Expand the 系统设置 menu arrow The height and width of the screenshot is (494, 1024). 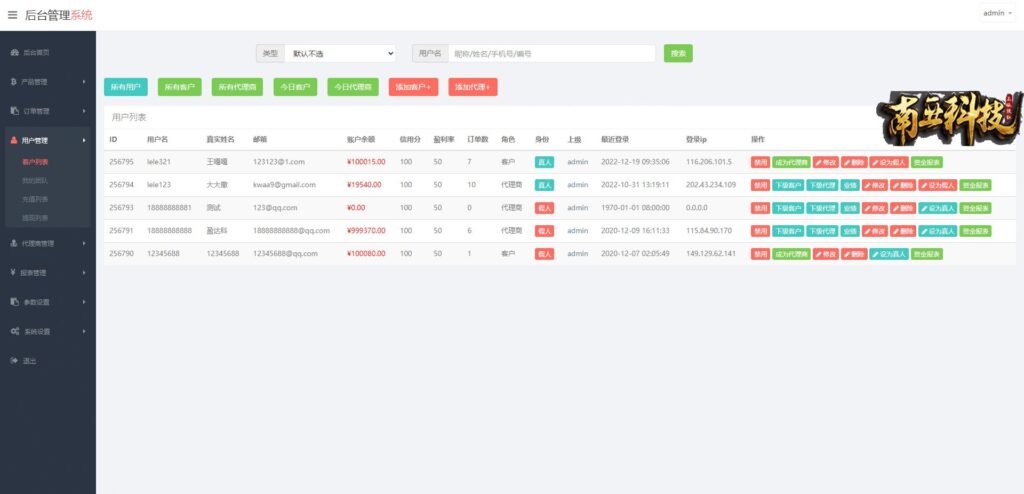[84, 331]
